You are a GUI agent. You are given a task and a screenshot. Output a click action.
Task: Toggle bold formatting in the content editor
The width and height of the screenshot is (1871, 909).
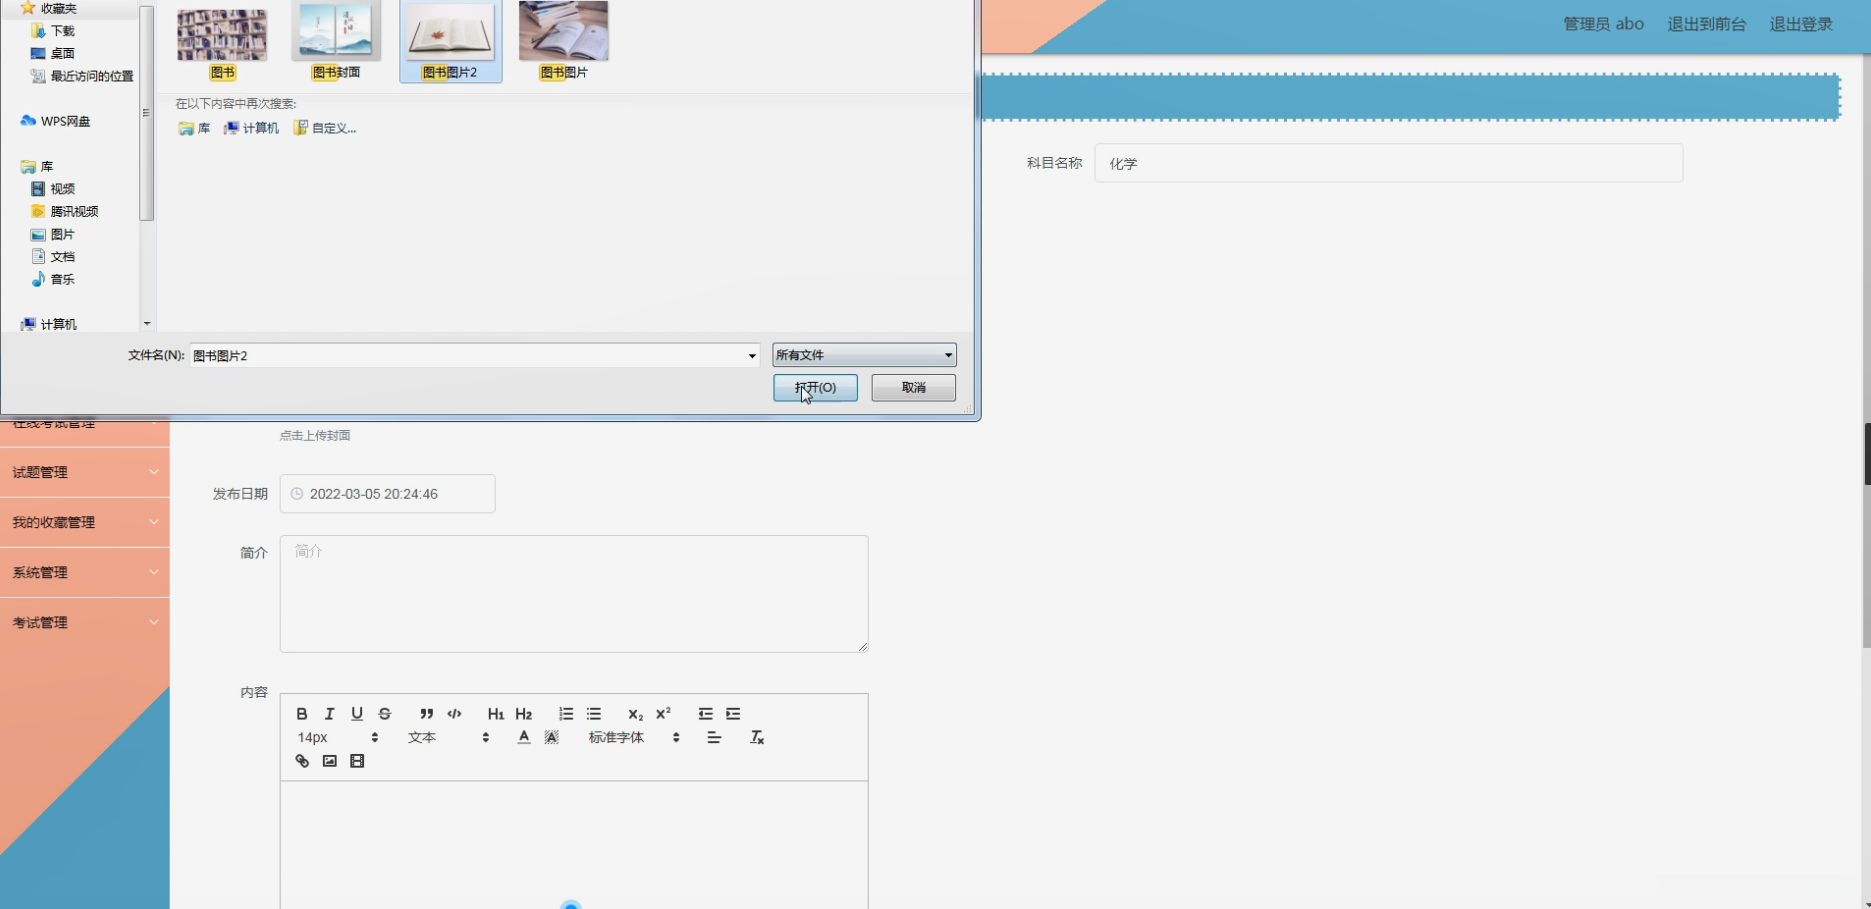[x=301, y=714]
